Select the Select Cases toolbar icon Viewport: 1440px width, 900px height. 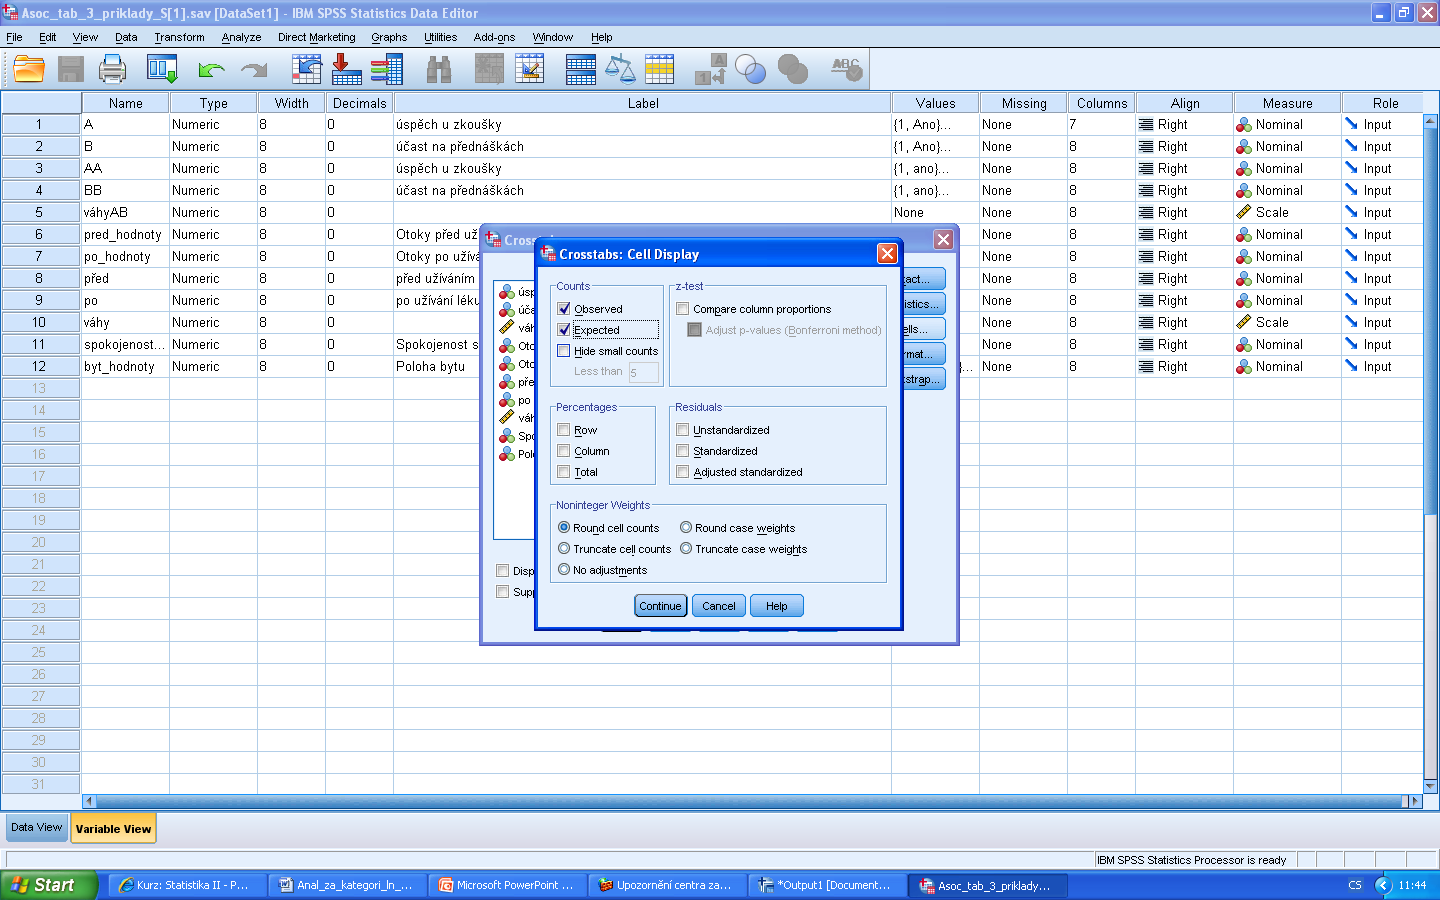(x=660, y=70)
